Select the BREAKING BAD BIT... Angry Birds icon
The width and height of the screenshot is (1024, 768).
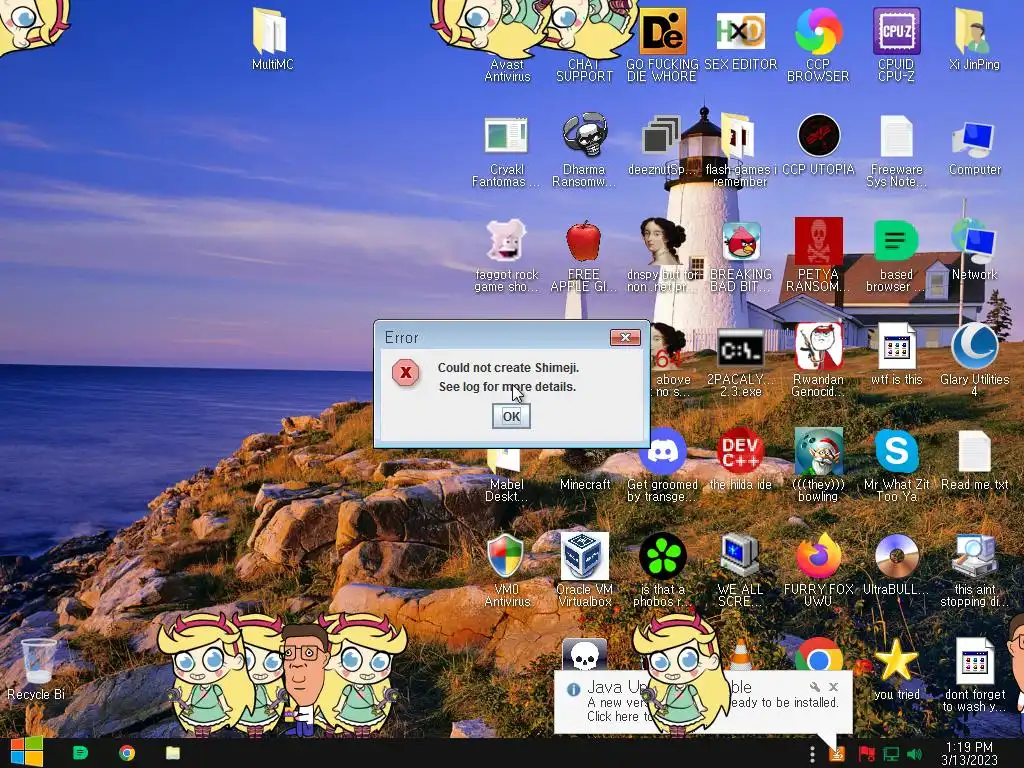740,257
